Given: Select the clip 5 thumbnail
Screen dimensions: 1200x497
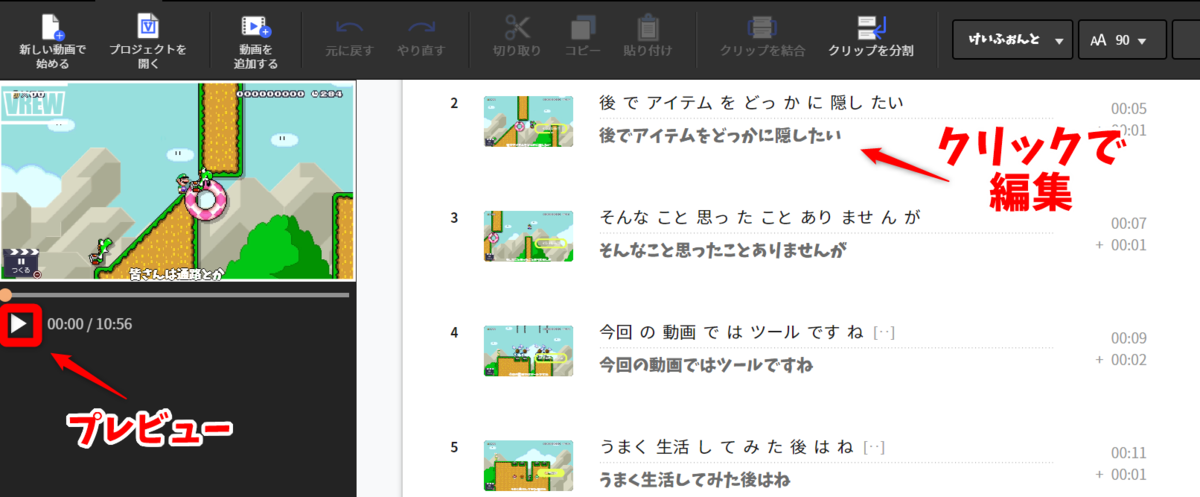Looking at the screenshot, I should 528,464.
